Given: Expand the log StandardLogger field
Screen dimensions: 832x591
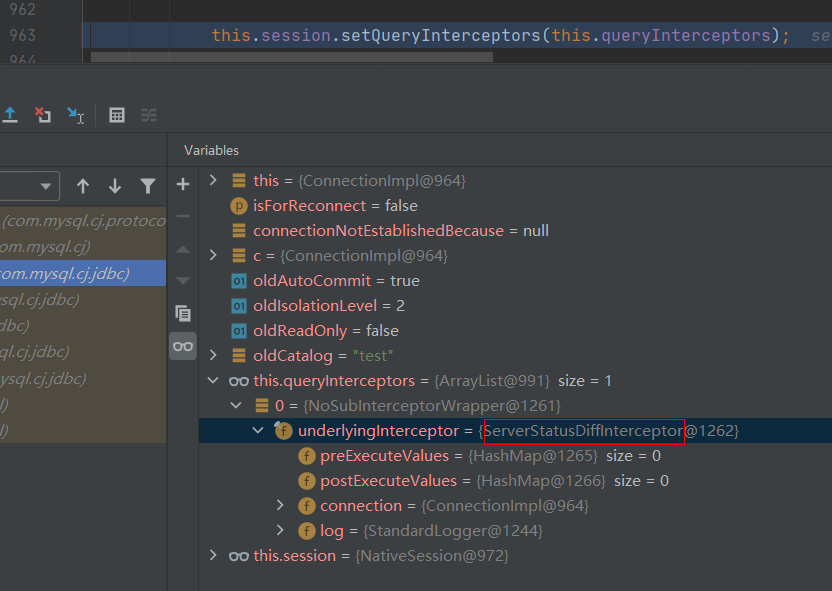Looking at the screenshot, I should [x=281, y=531].
